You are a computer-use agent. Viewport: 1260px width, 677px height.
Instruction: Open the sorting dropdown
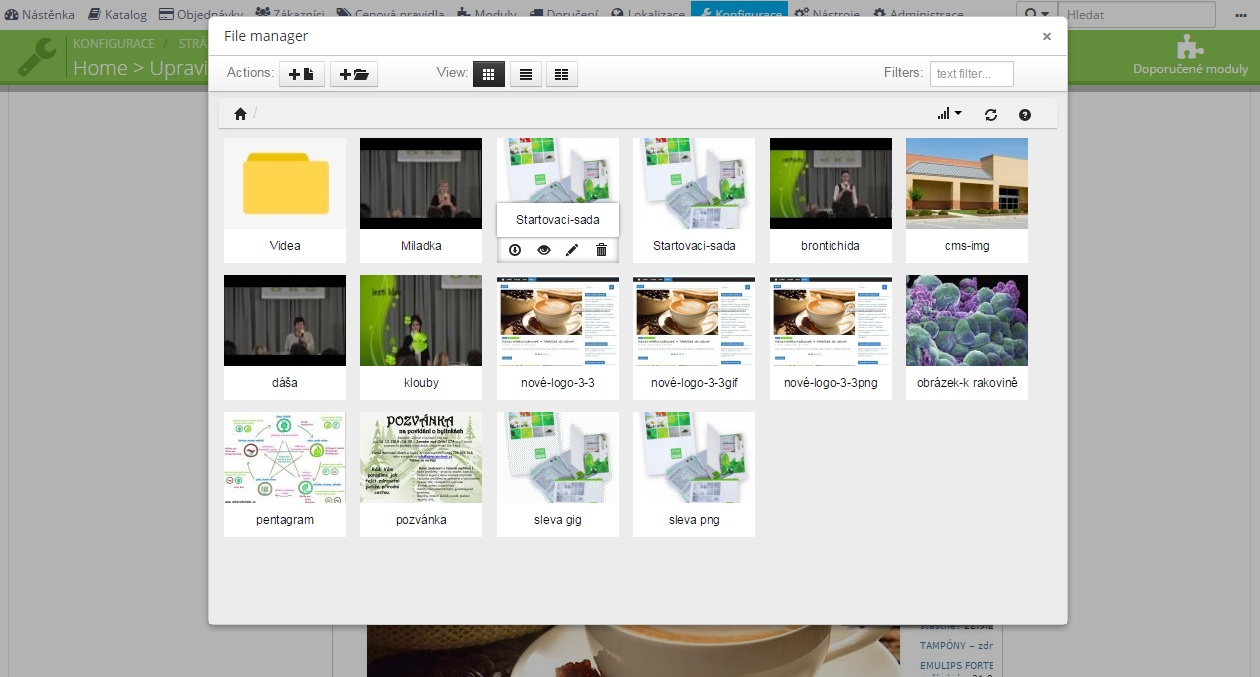pyautogui.click(x=950, y=114)
